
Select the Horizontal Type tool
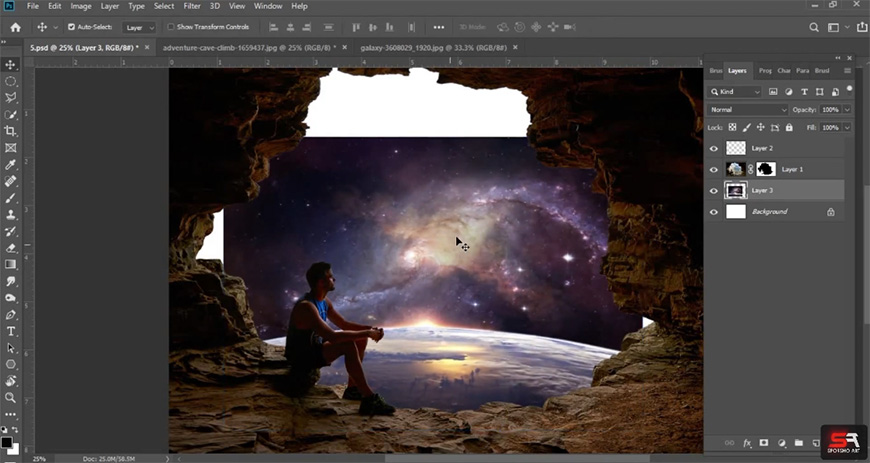tap(10, 331)
